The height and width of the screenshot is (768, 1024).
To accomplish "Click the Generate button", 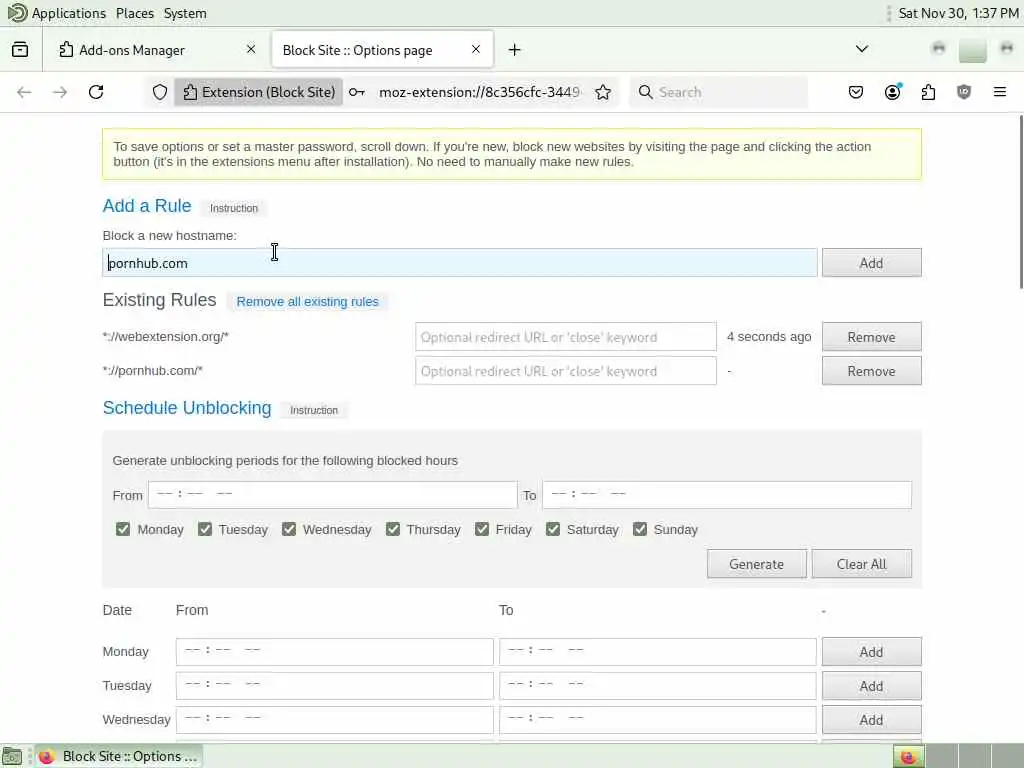I will (x=756, y=564).
